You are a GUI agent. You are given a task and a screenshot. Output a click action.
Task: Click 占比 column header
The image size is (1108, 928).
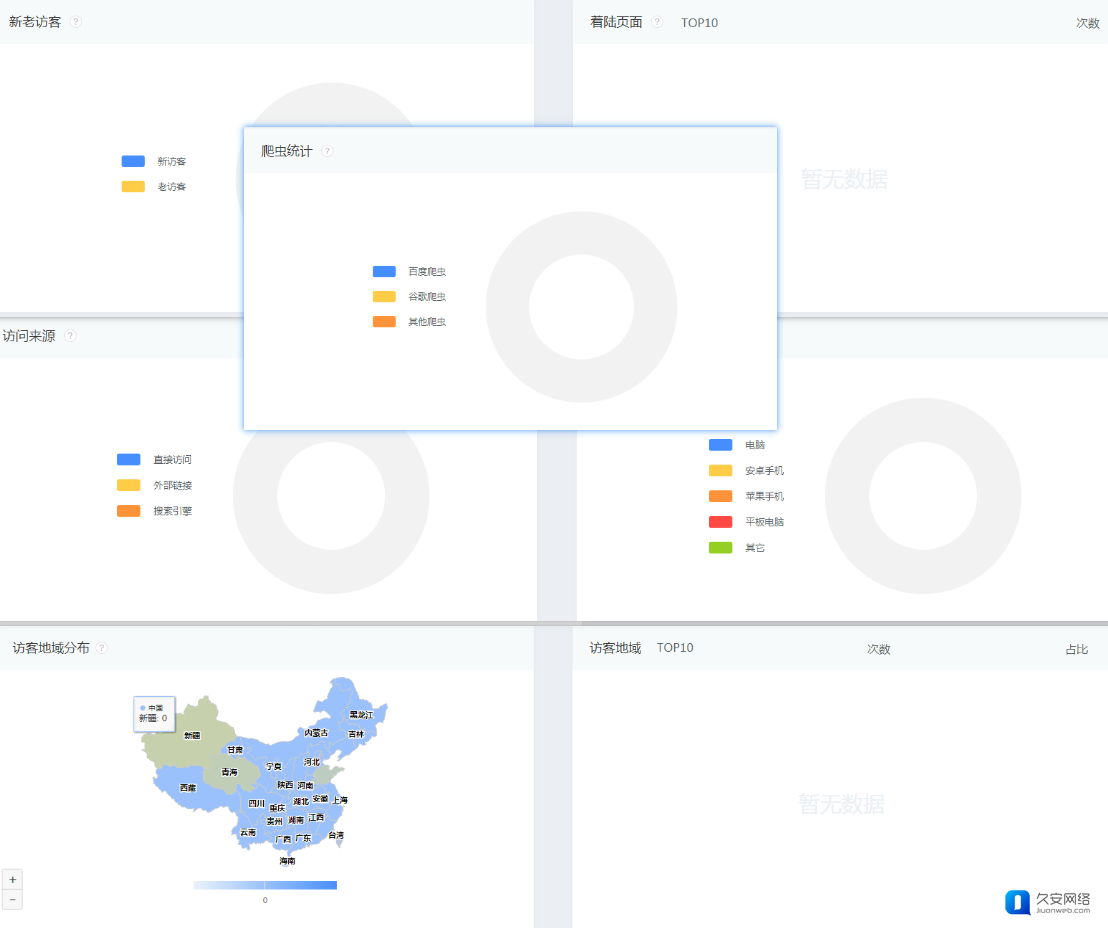1076,649
